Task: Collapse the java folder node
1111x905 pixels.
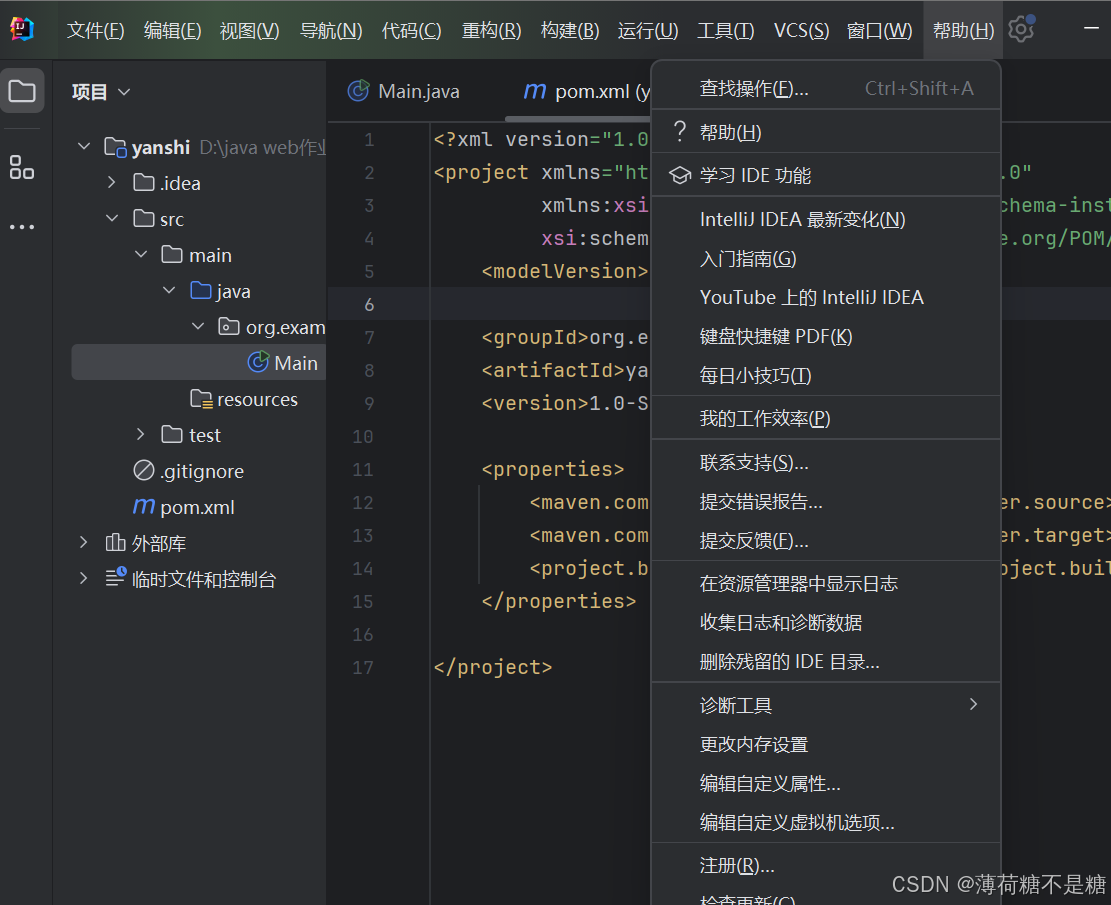Action: point(169,291)
